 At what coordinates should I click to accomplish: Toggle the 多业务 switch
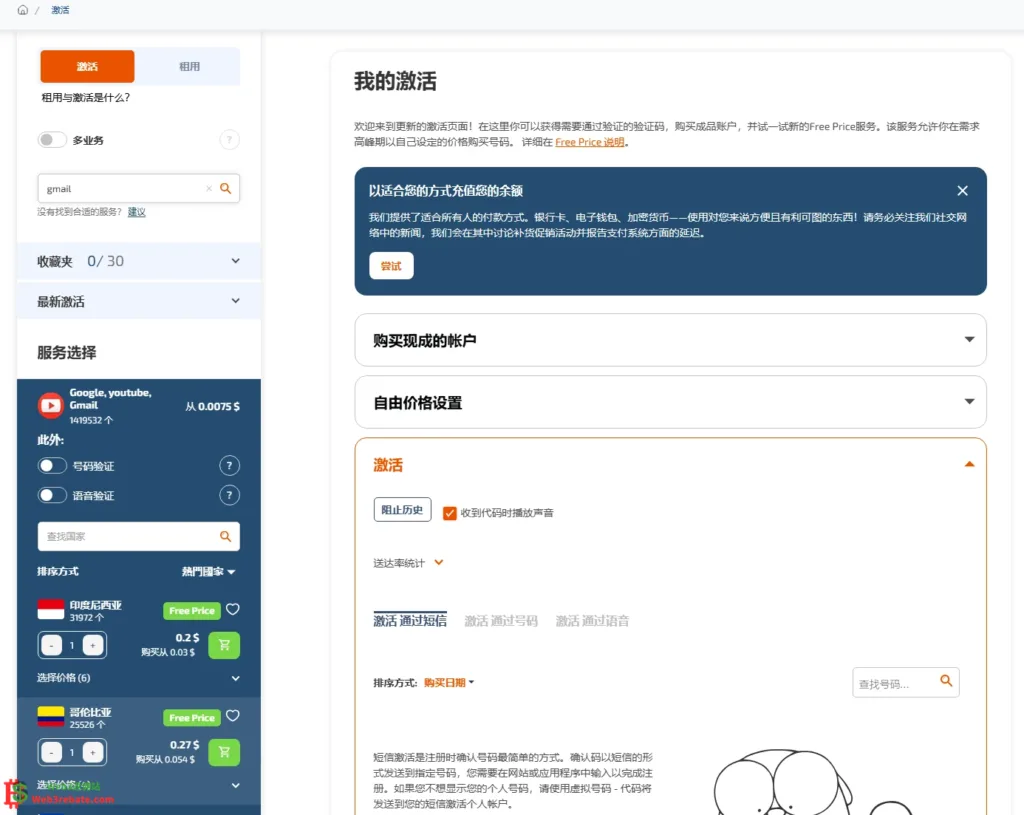click(x=52, y=140)
